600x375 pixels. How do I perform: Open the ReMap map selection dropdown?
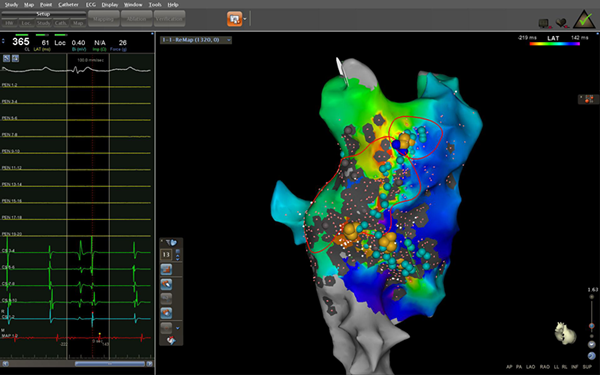coord(196,40)
